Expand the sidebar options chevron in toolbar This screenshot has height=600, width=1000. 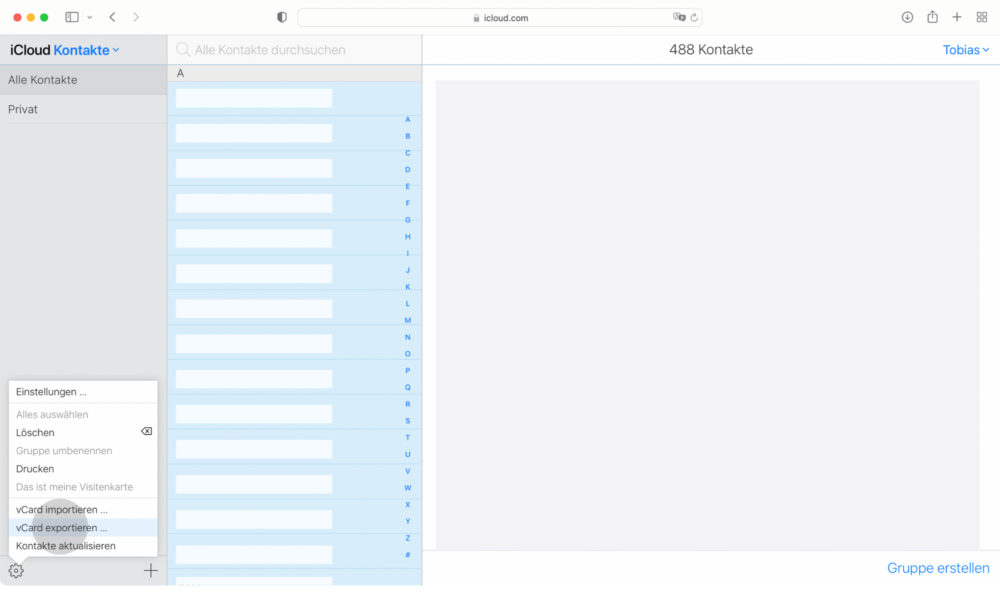(x=89, y=17)
